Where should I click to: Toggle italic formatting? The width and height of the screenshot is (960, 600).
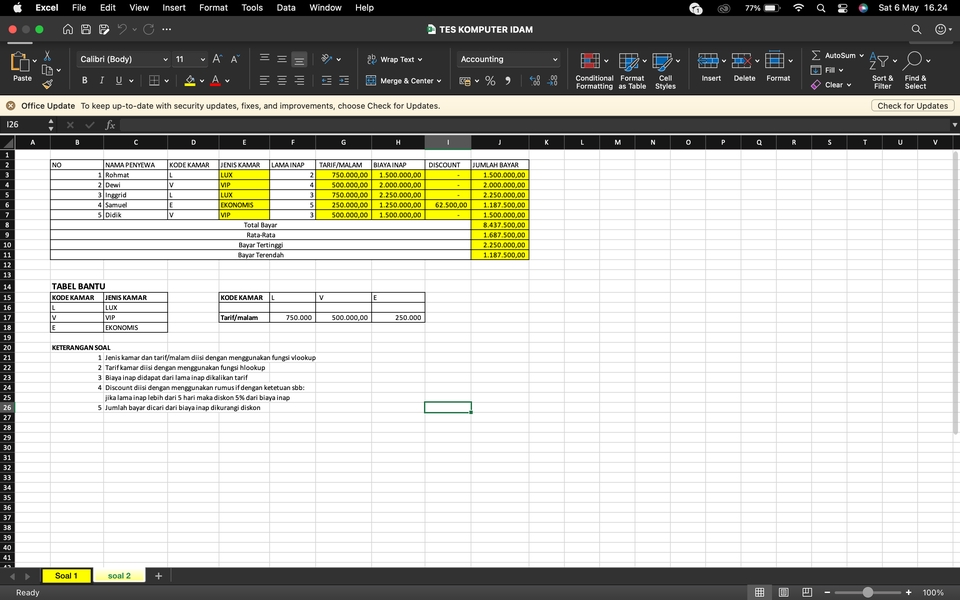pos(101,80)
